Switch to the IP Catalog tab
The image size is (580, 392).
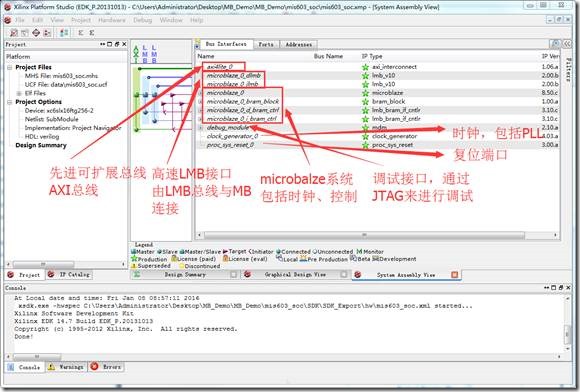click(69, 274)
